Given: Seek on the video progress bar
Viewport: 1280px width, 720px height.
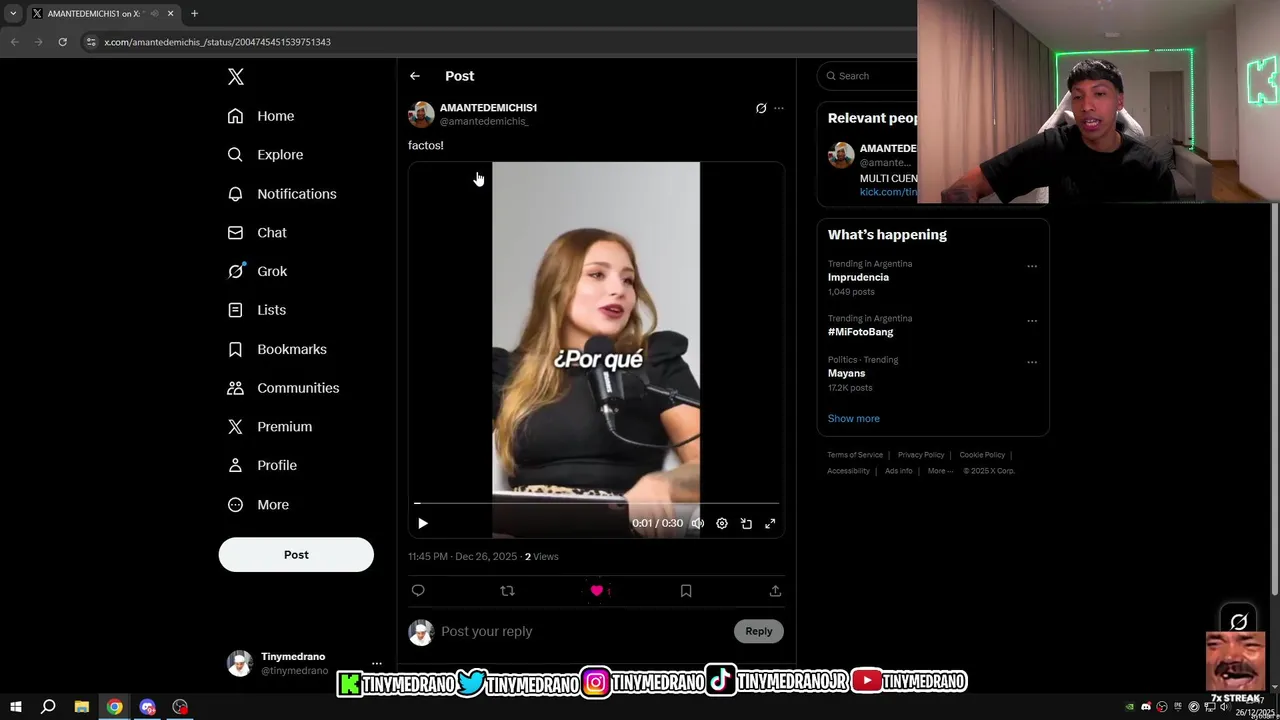Looking at the screenshot, I should click(596, 503).
